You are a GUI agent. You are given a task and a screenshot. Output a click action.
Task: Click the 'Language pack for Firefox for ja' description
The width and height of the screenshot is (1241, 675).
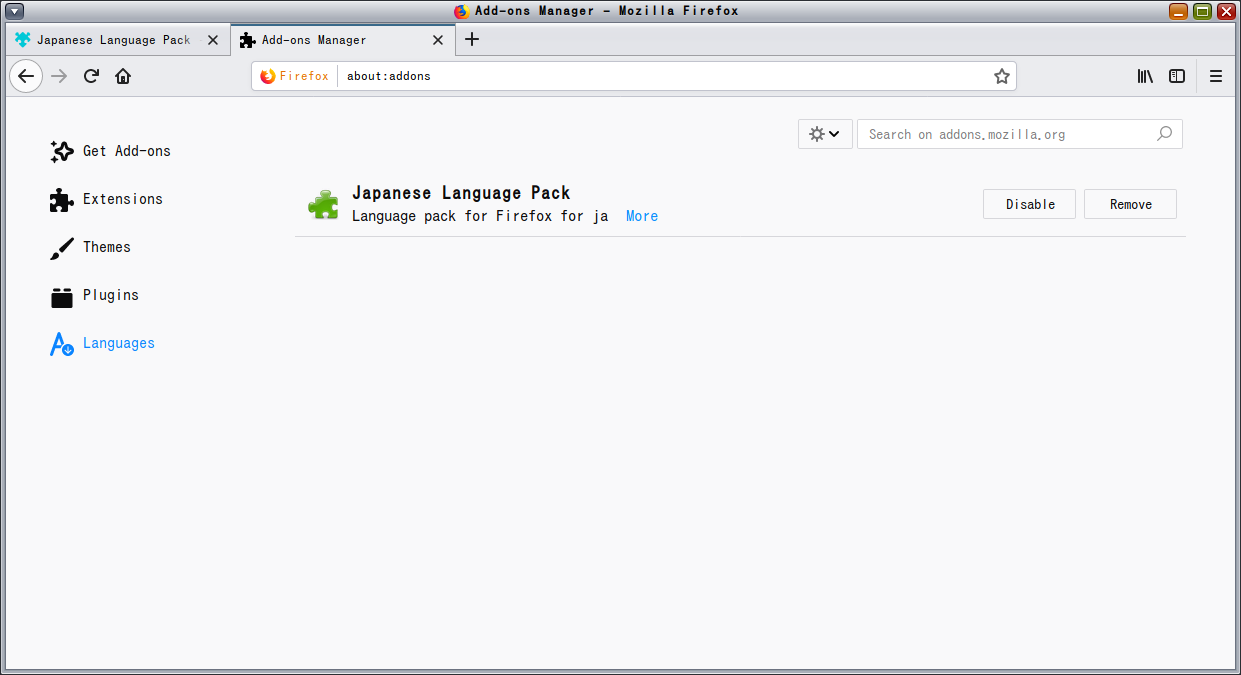click(480, 216)
